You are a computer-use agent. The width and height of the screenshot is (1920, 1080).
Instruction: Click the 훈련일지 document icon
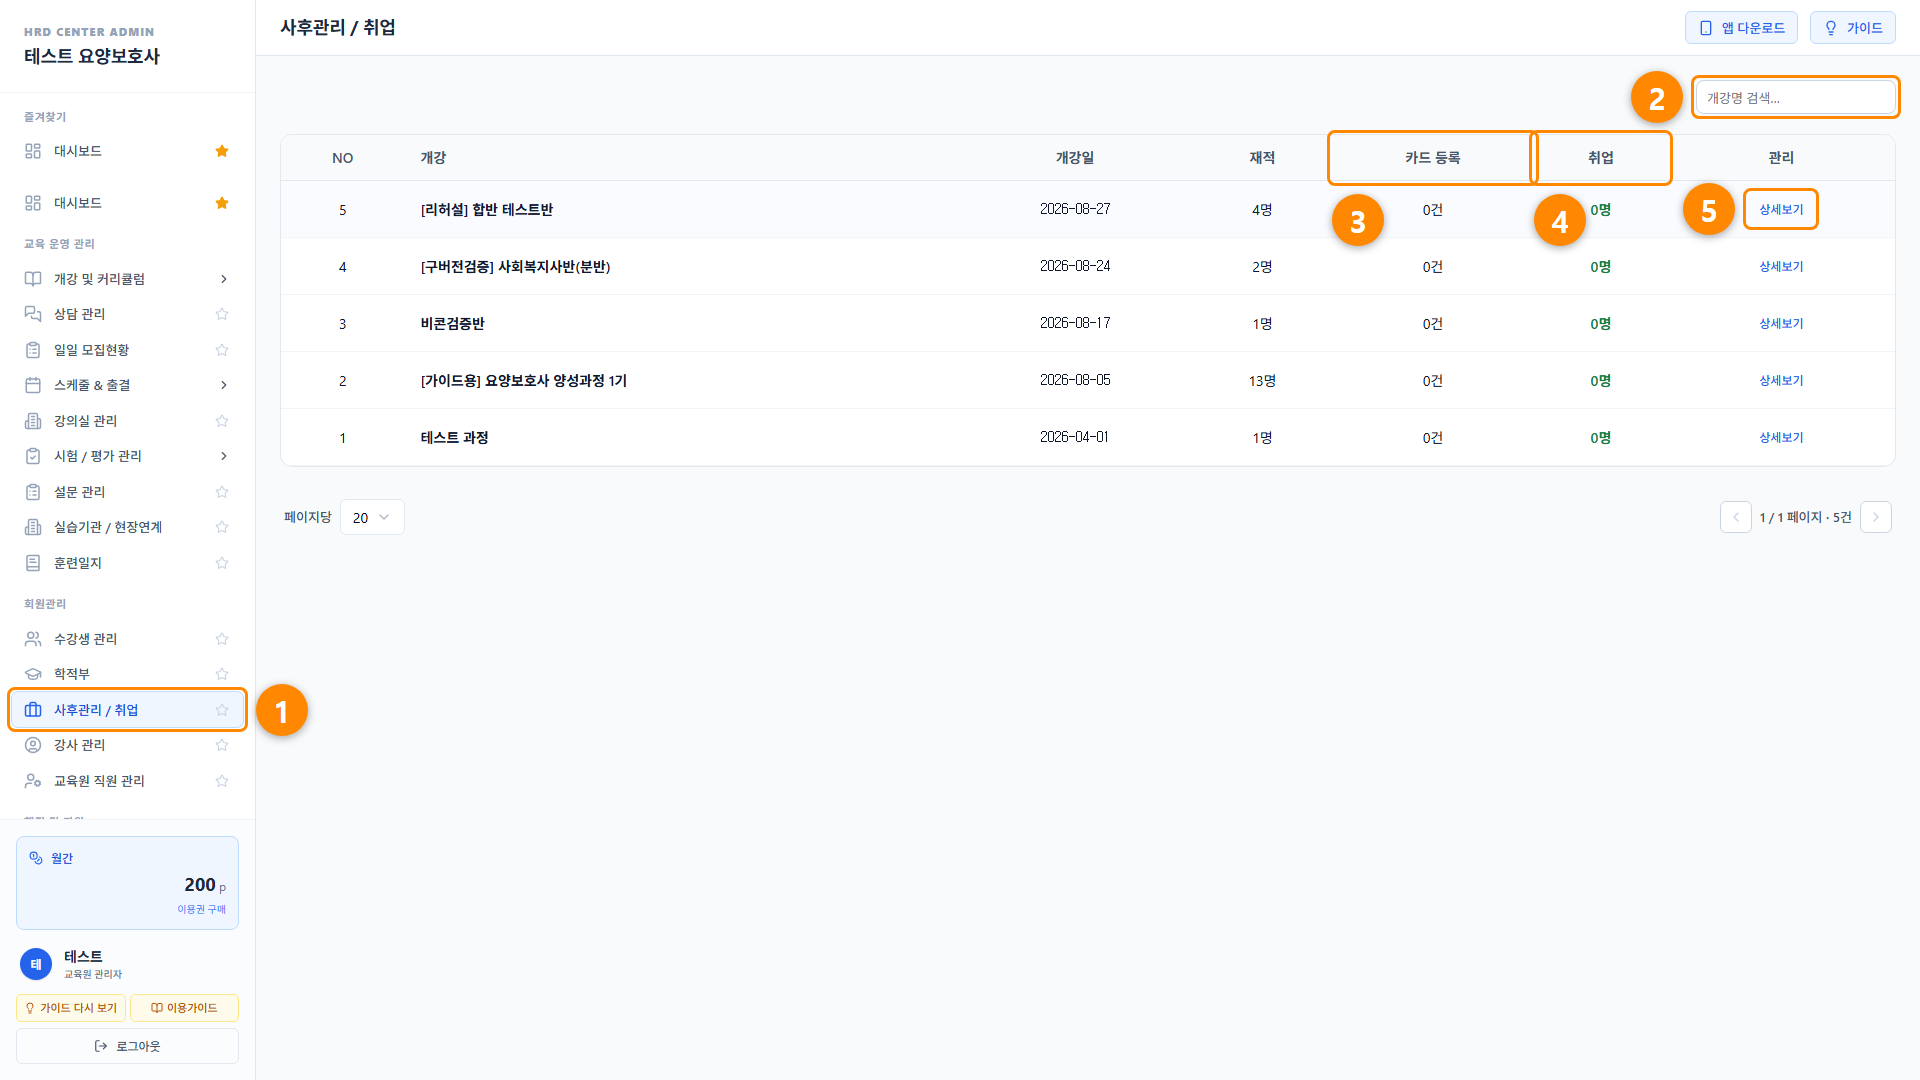33,563
